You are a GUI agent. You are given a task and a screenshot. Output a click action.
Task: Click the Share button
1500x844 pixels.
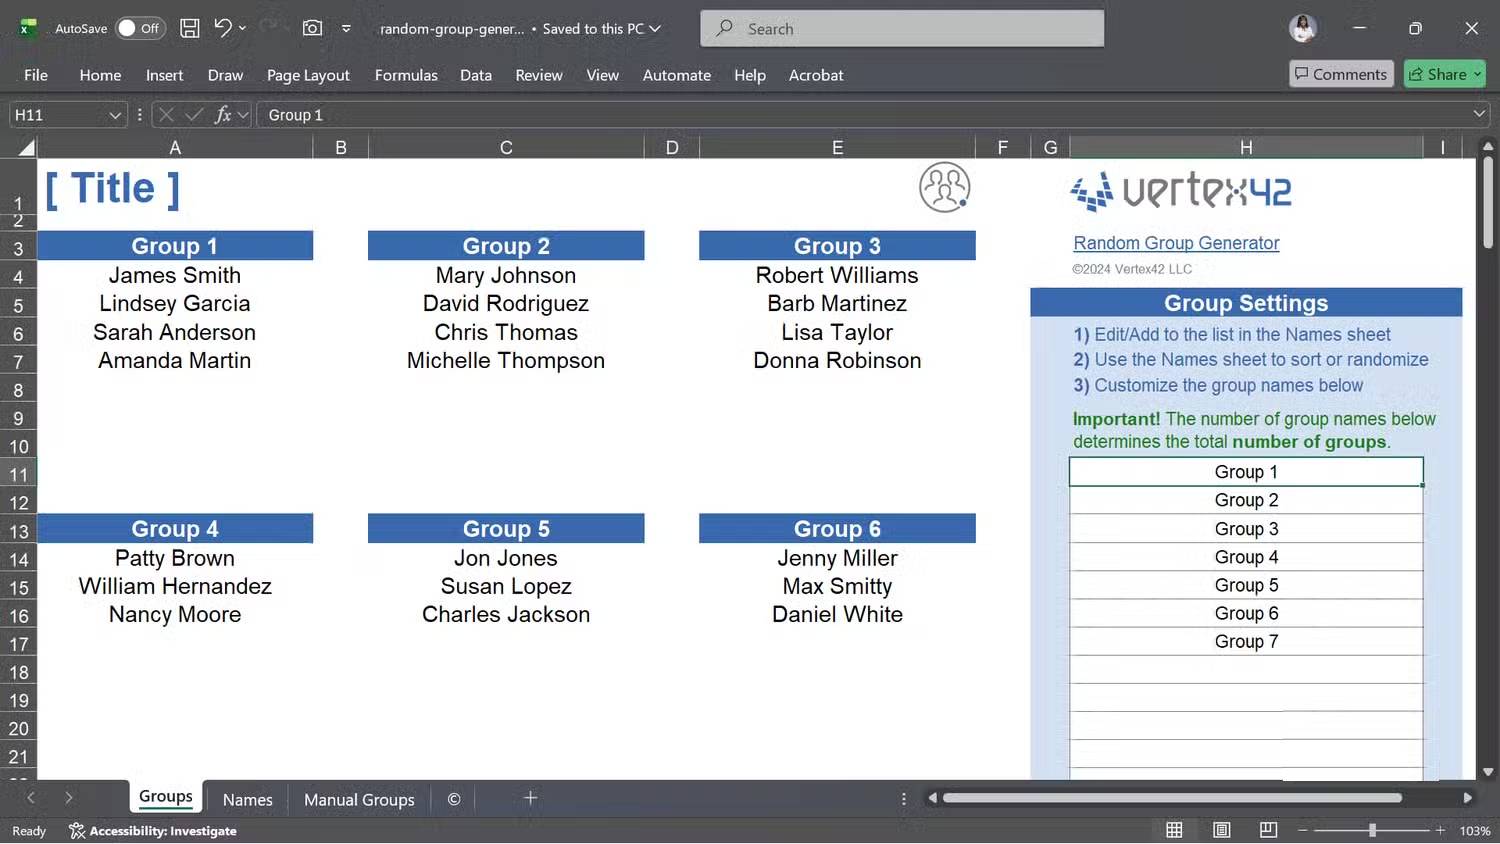1443,73
